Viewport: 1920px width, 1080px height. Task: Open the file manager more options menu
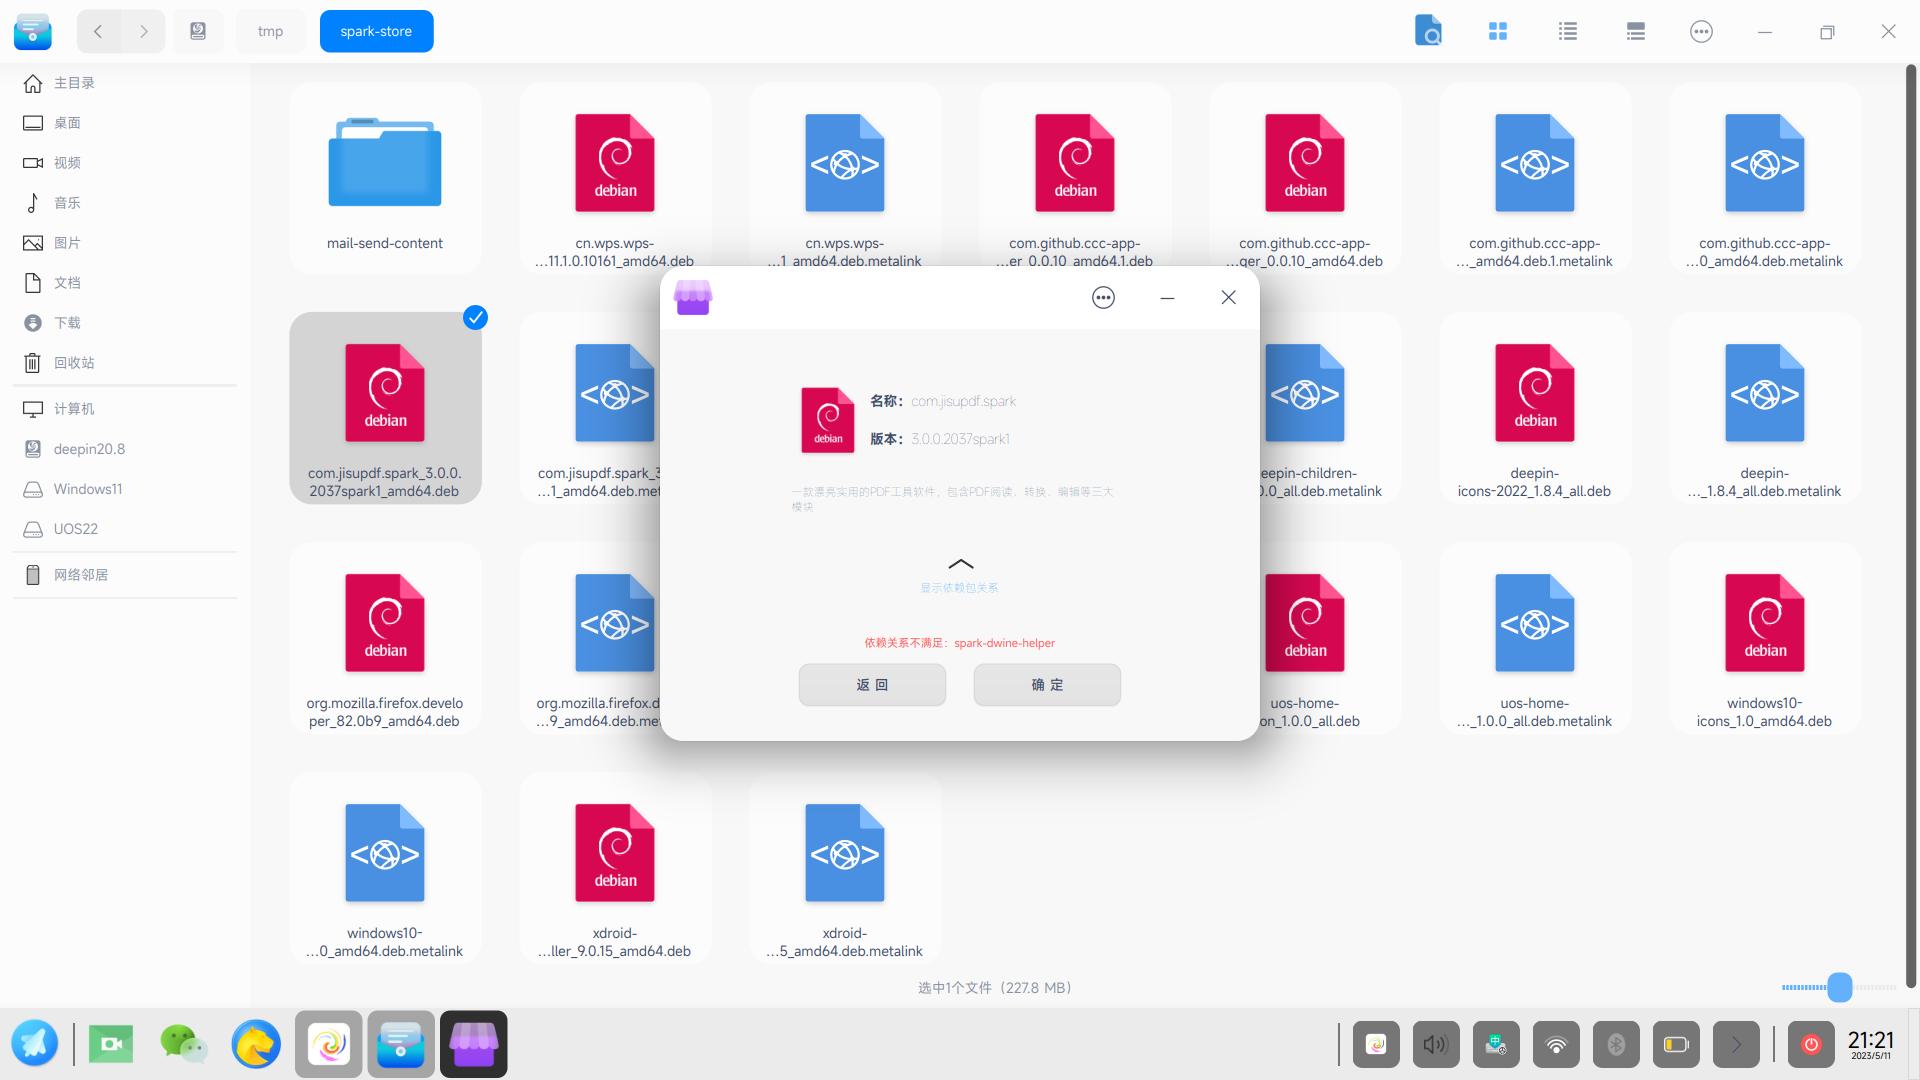coord(1701,31)
